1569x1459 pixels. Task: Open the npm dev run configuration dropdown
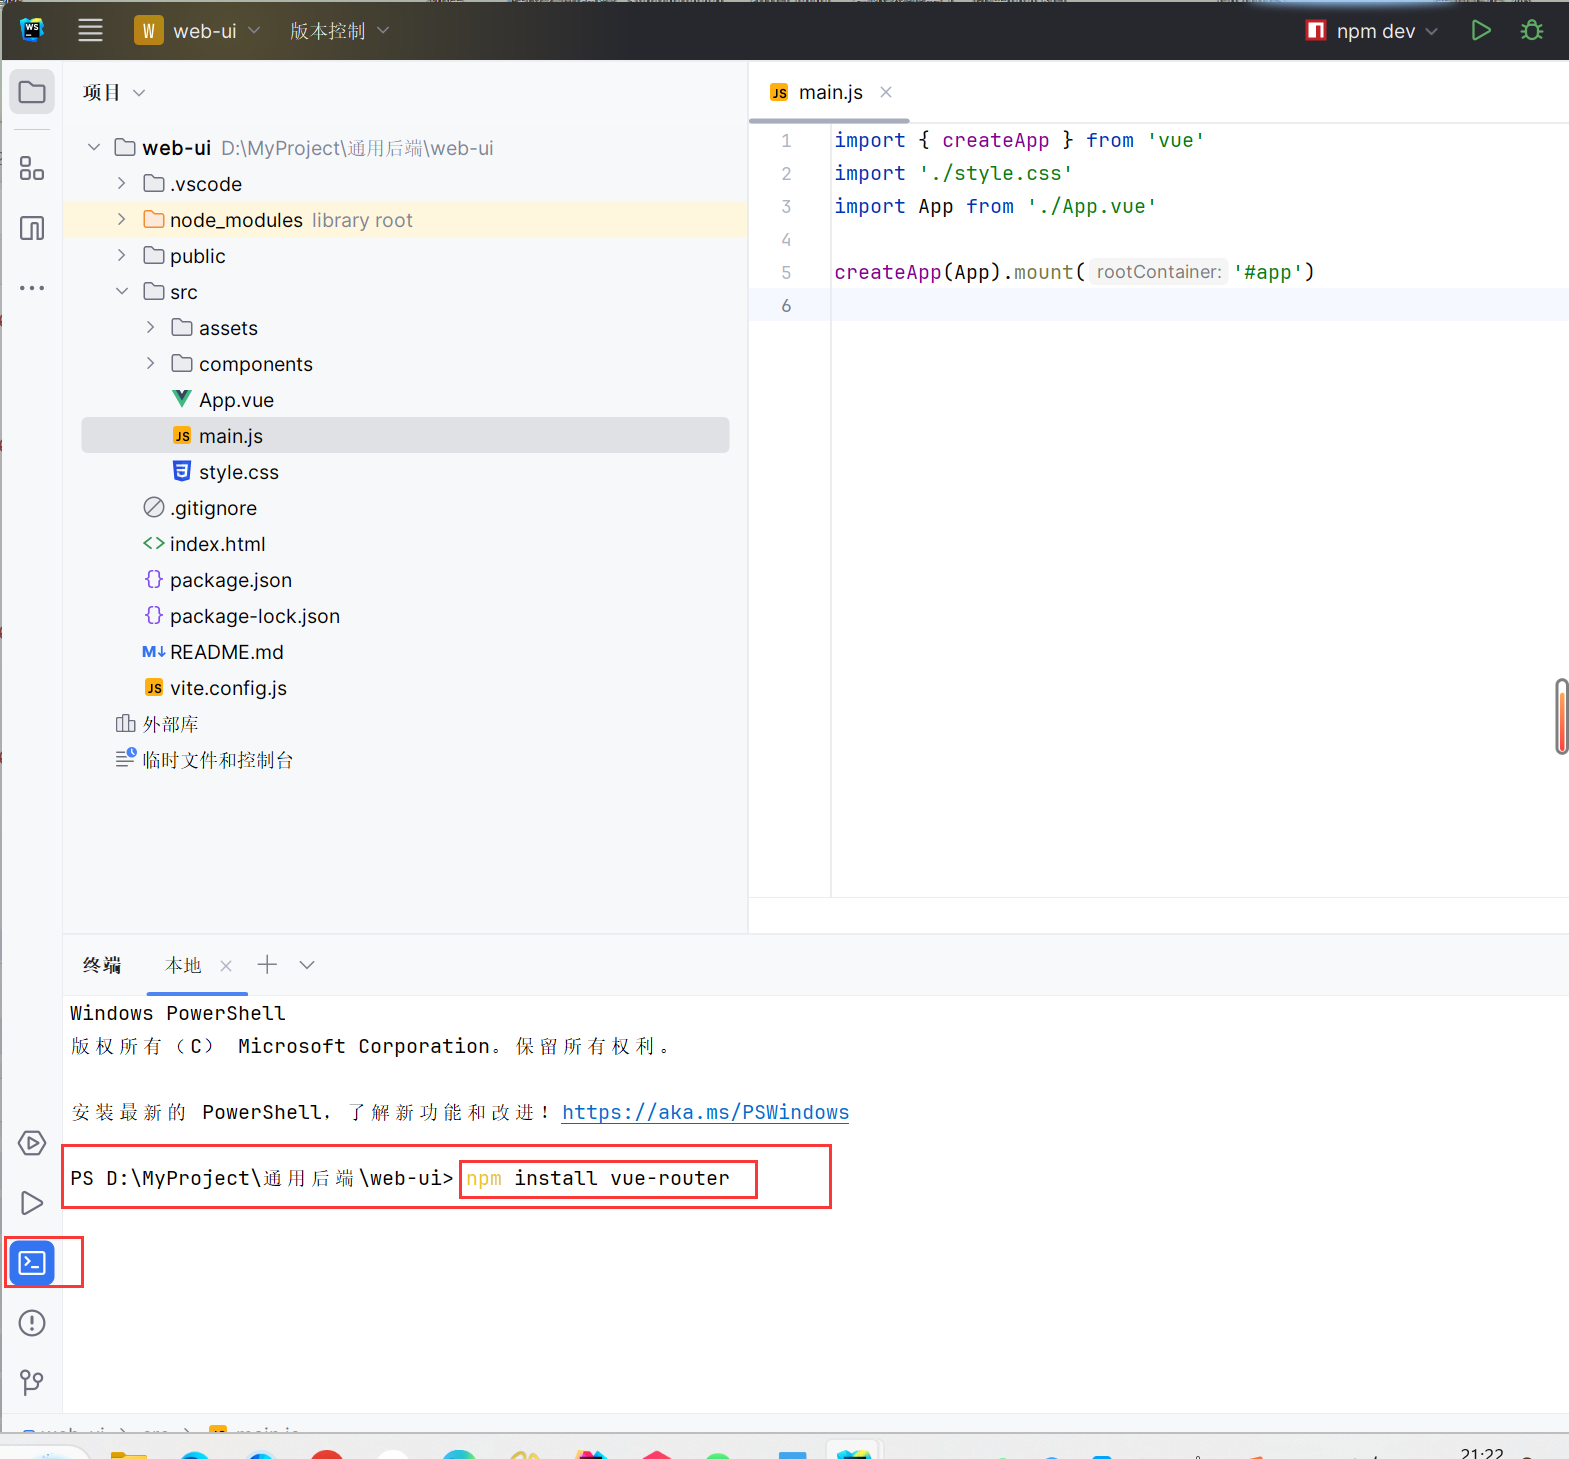coord(1372,30)
